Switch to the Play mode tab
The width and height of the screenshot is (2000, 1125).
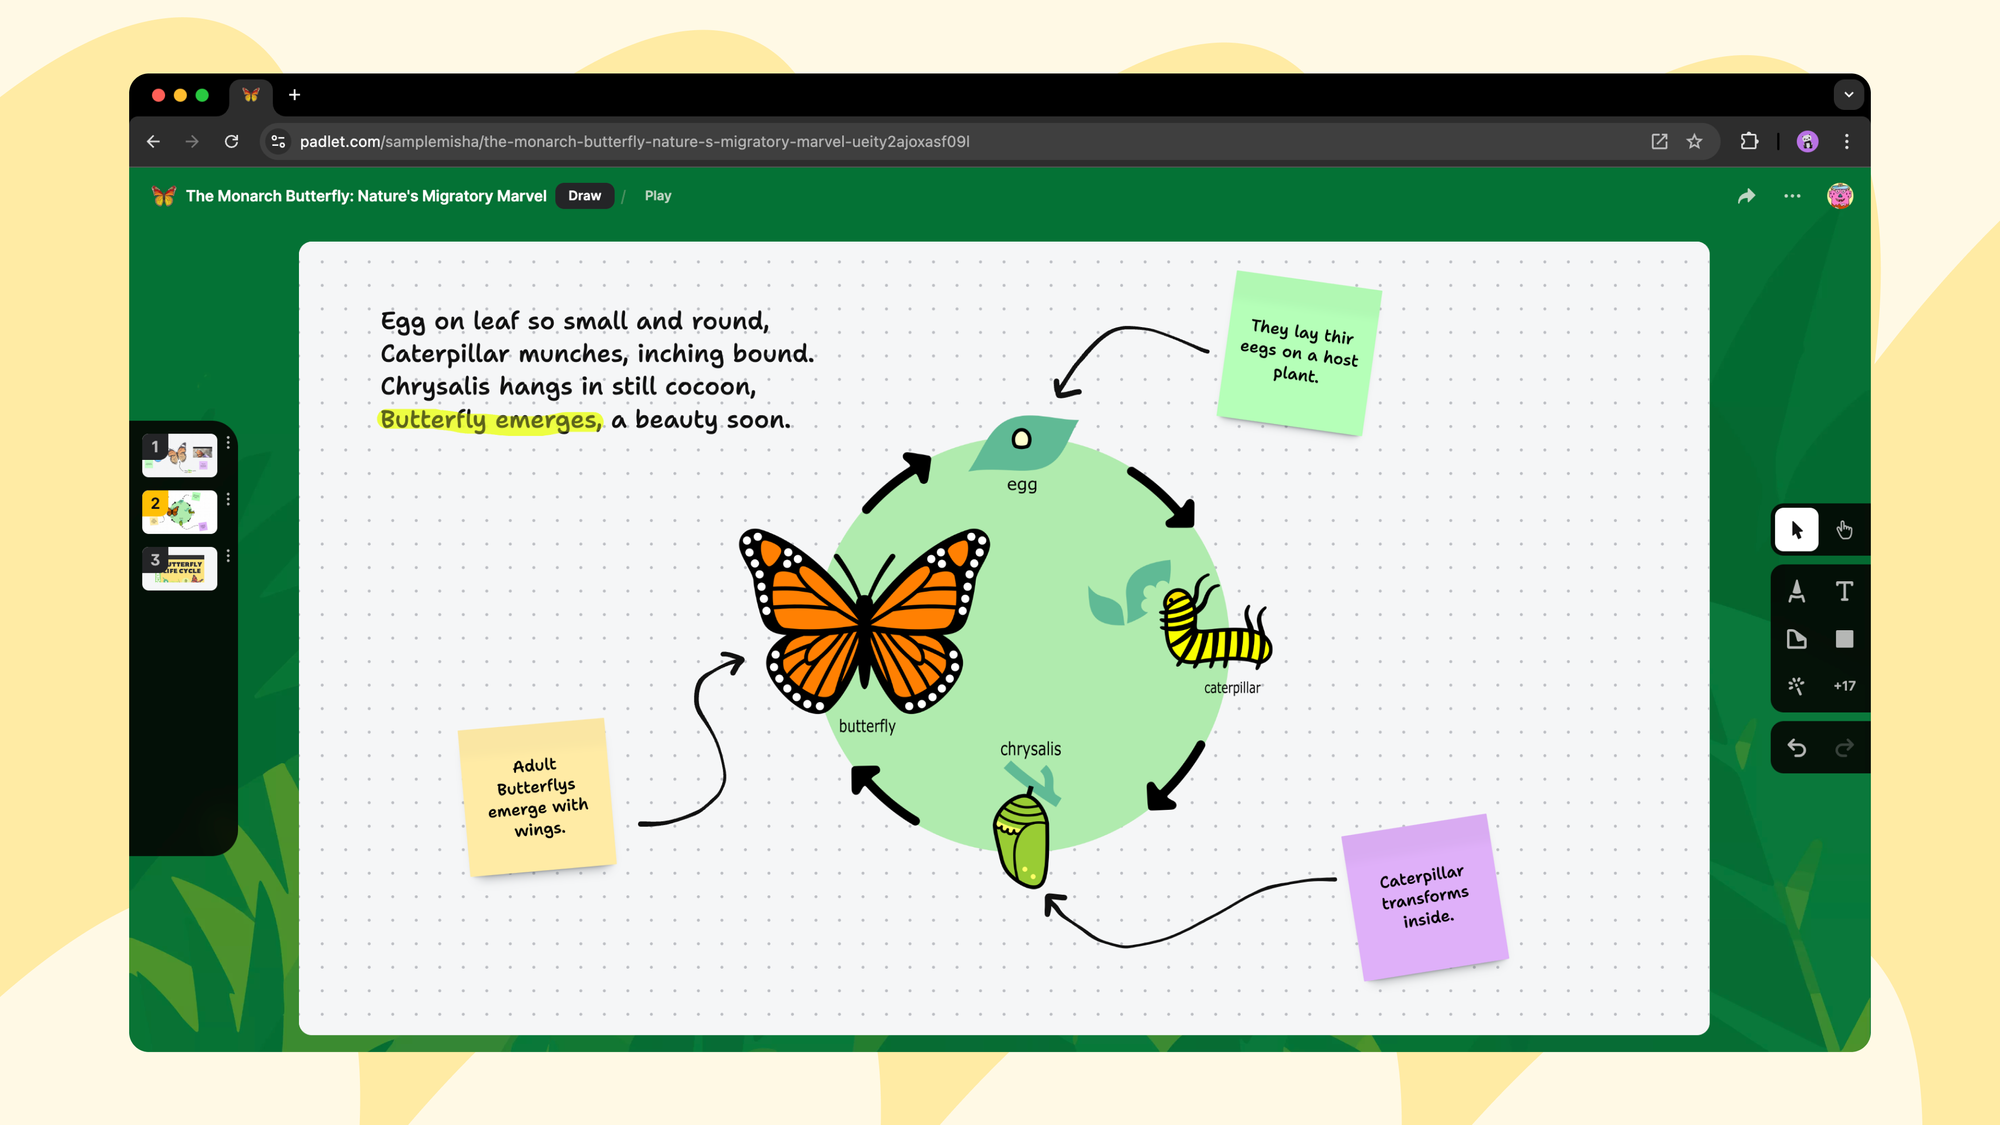(658, 195)
